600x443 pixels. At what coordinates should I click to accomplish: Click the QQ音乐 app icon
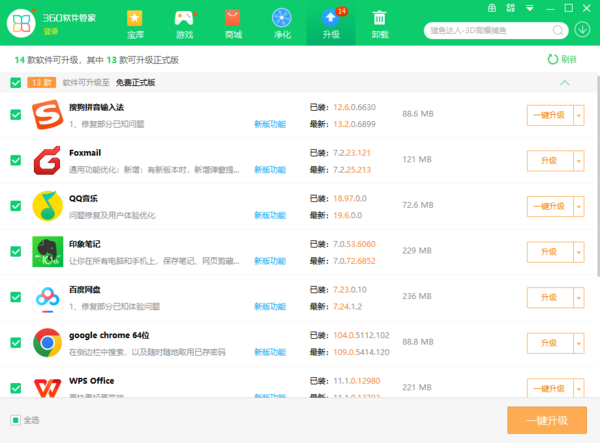click(47, 206)
